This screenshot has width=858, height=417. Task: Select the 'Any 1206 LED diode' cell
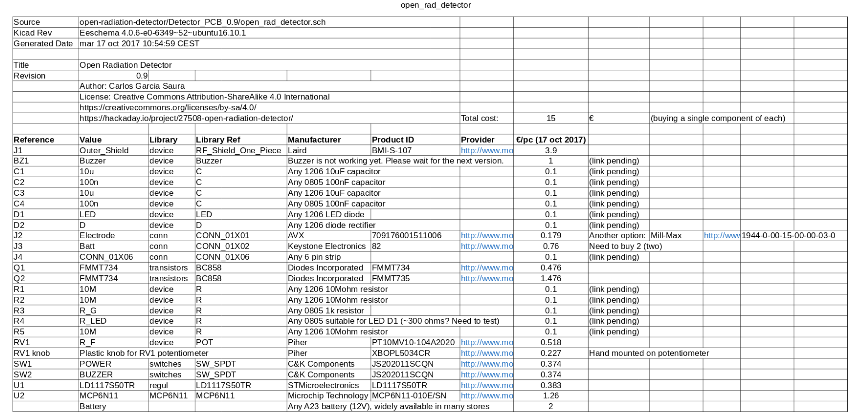[326, 214]
